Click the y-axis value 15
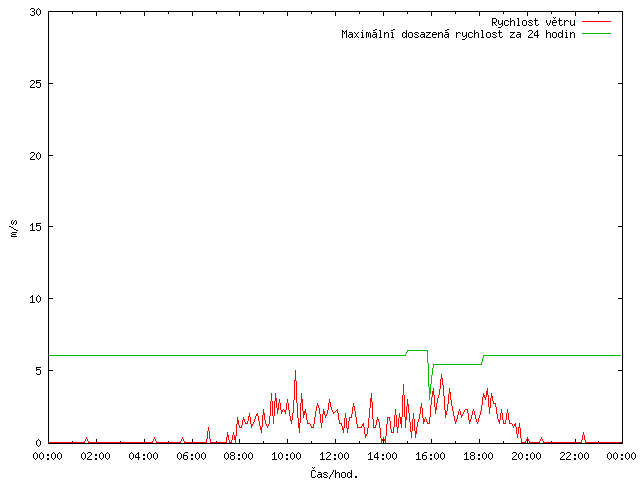Viewport: 640px width, 480px height. (x=36, y=227)
